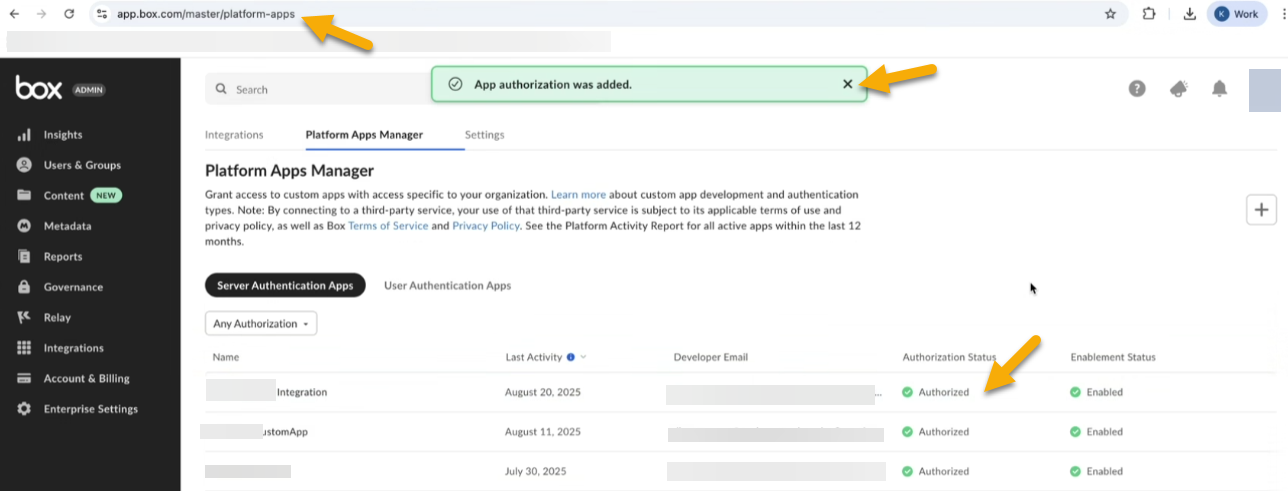Viewport: 1288px width, 491px height.
Task: Open browser extensions puzzle icon
Action: click(1149, 14)
